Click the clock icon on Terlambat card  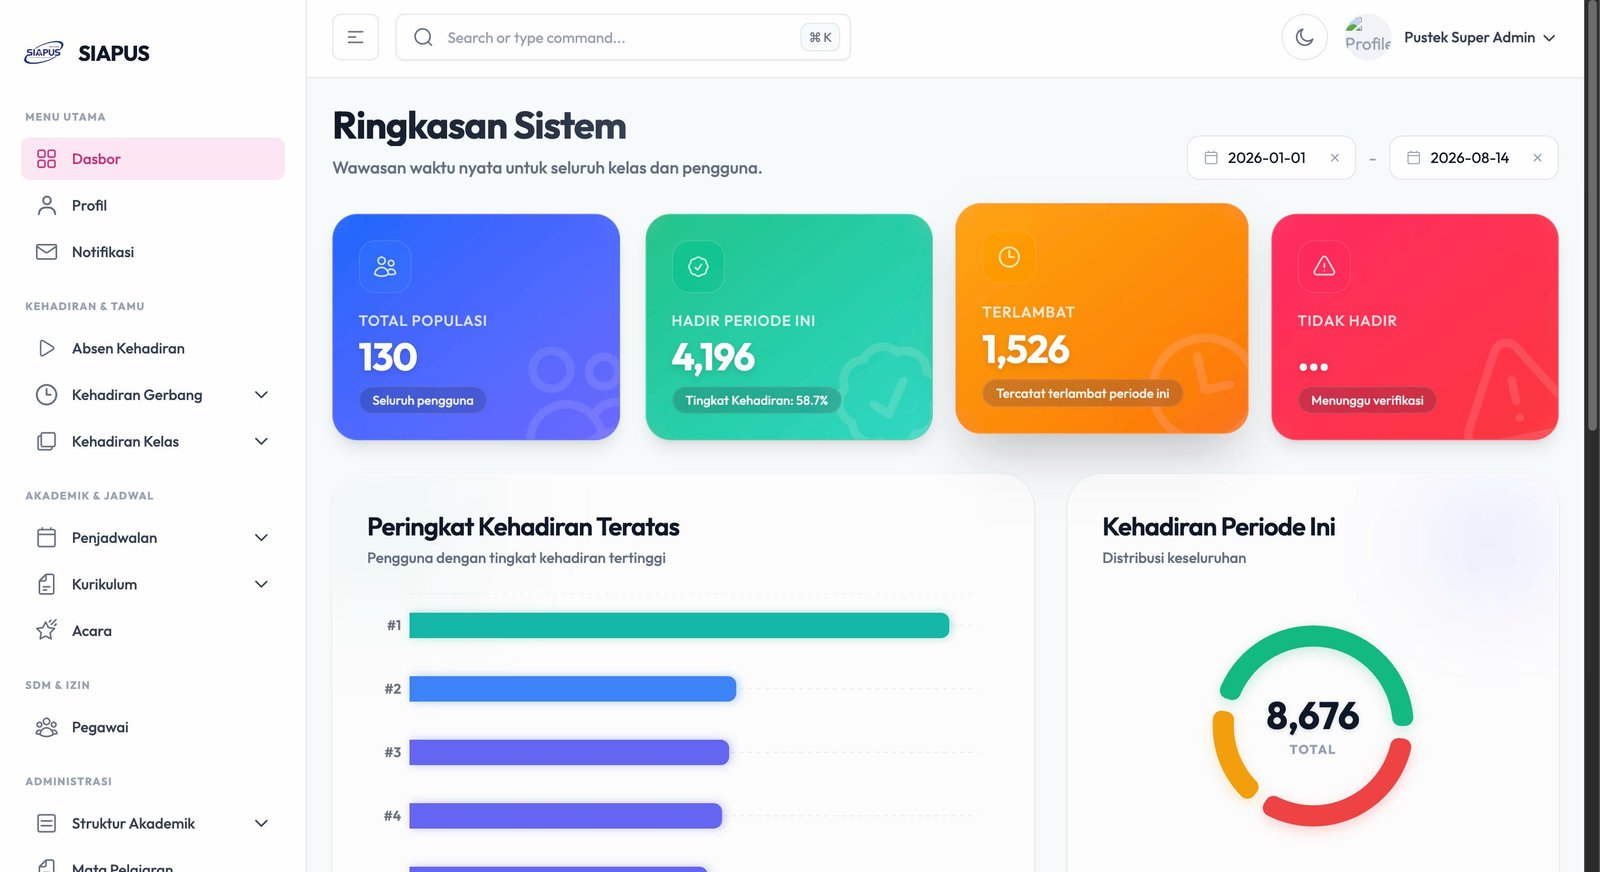[1009, 257]
